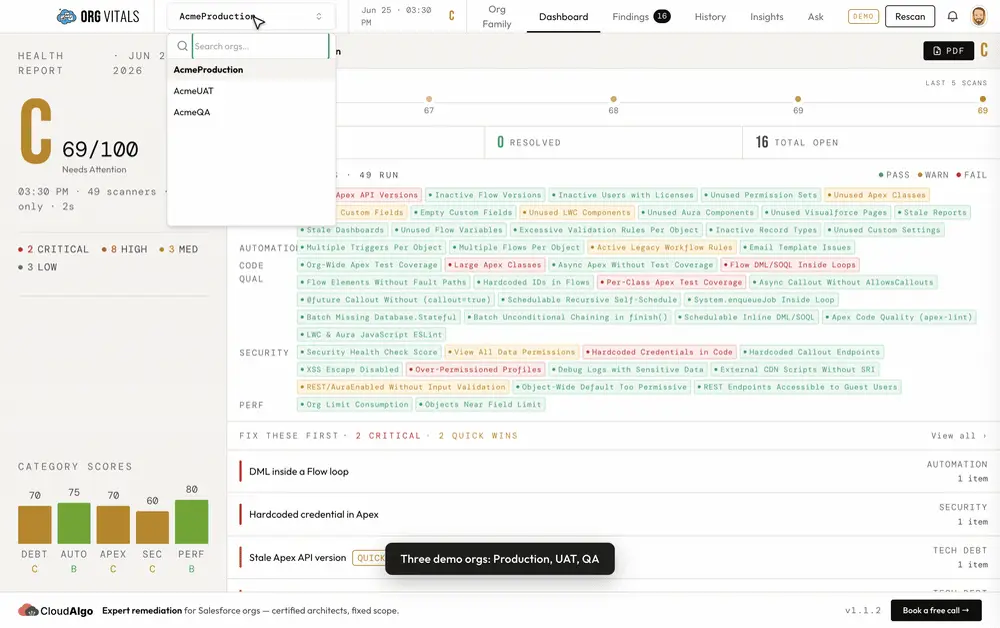Image resolution: width=1000 pixels, height=628 pixels.
Task: Click the scan marker labeled 67
Action: pyautogui.click(x=429, y=99)
